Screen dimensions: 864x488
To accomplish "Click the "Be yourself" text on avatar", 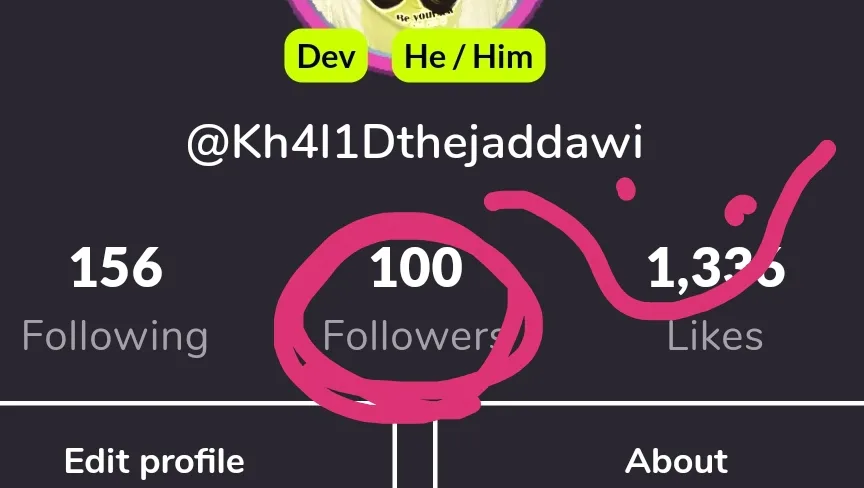I will tap(425, 15).
